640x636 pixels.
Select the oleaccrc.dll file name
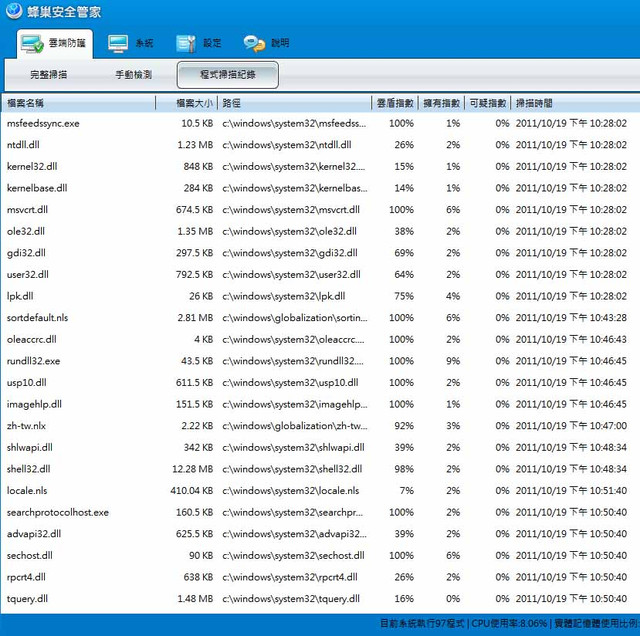(32, 340)
